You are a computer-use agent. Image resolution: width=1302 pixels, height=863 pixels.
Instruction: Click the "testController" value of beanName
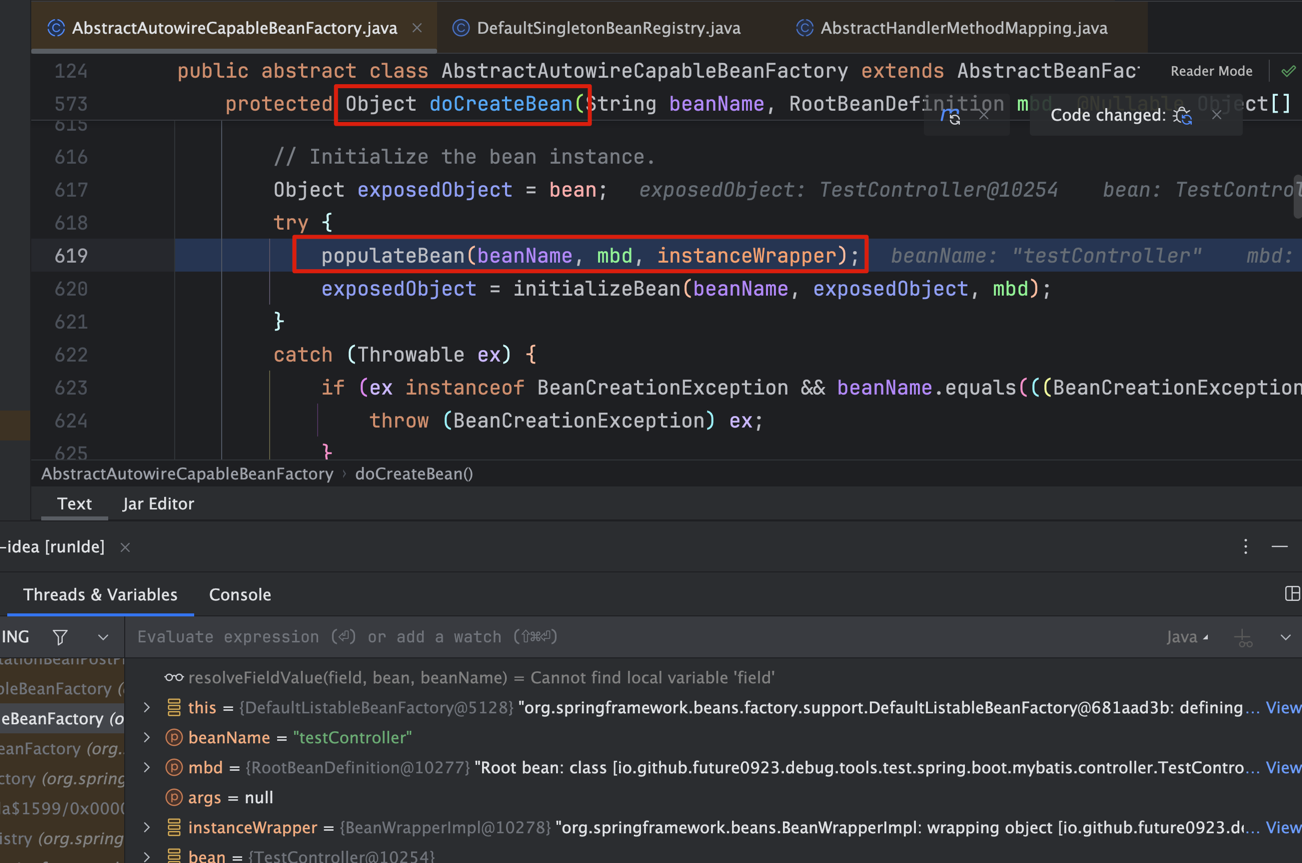[352, 738]
